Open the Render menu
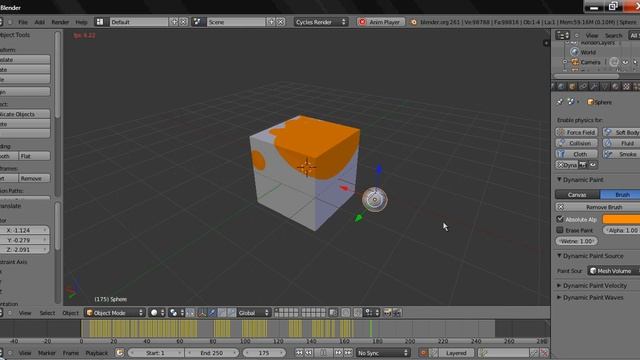640x360 pixels. (60, 22)
